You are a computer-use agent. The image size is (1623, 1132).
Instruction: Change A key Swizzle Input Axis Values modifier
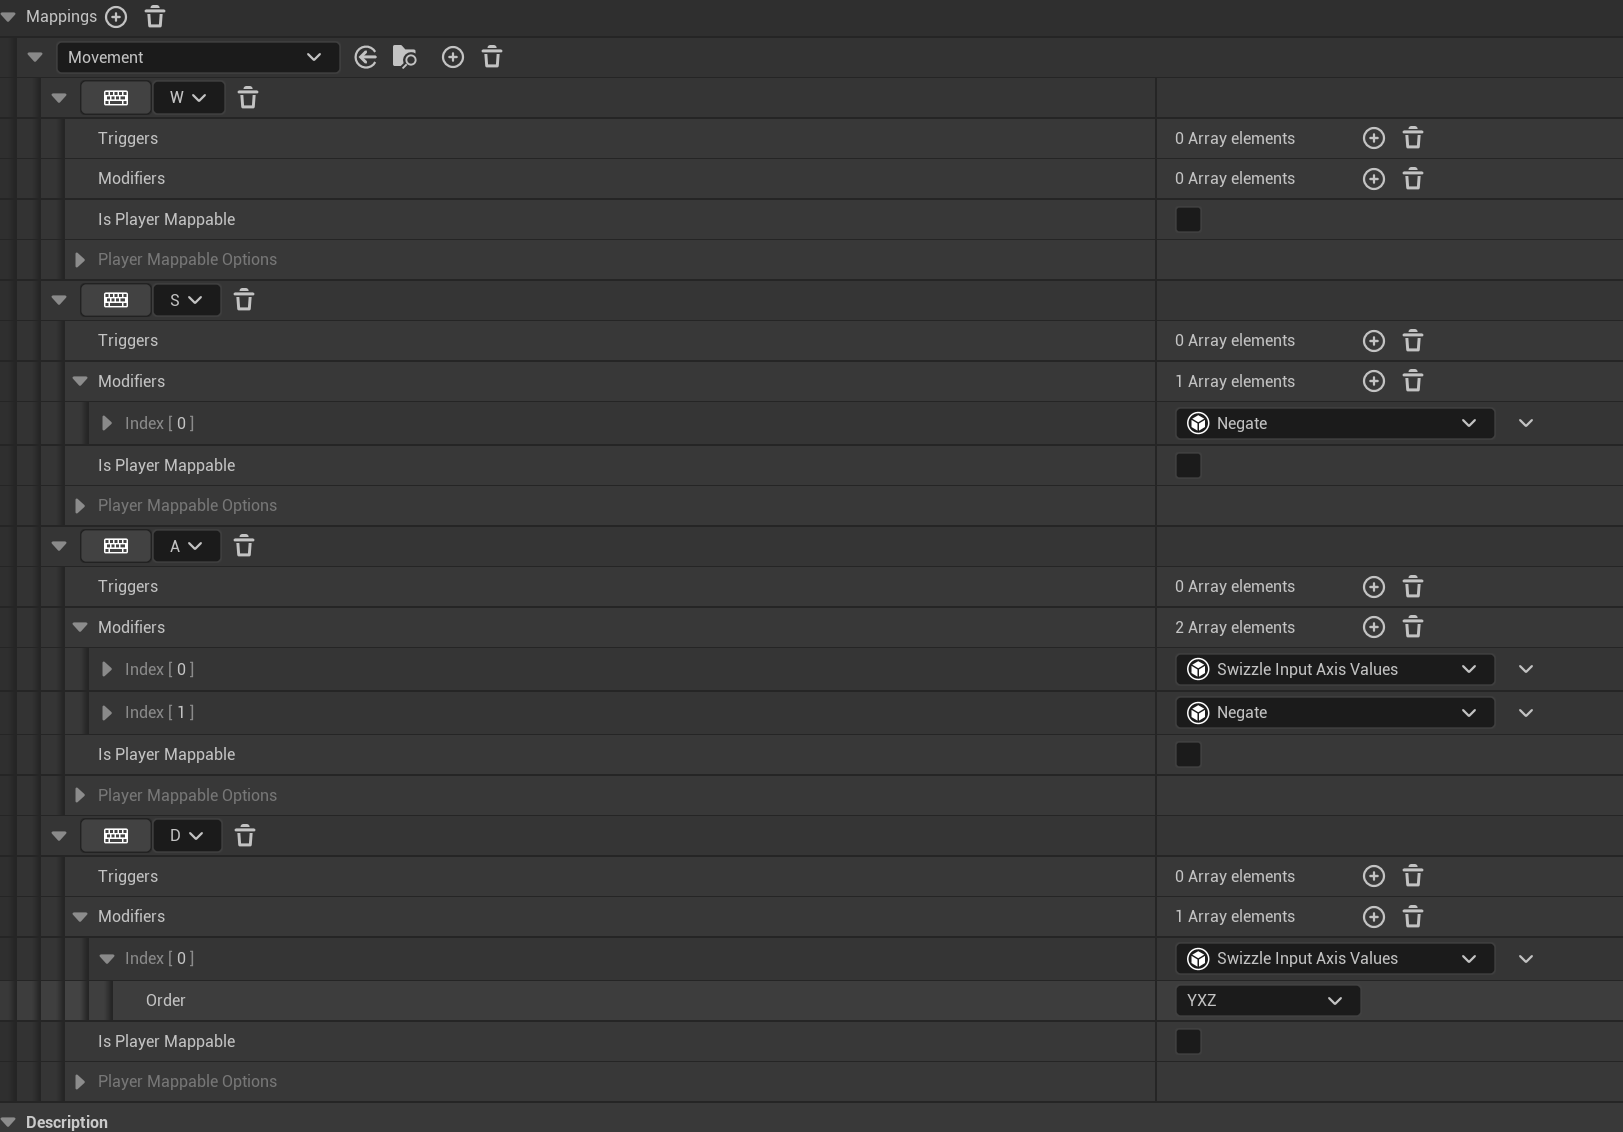(x=1335, y=669)
